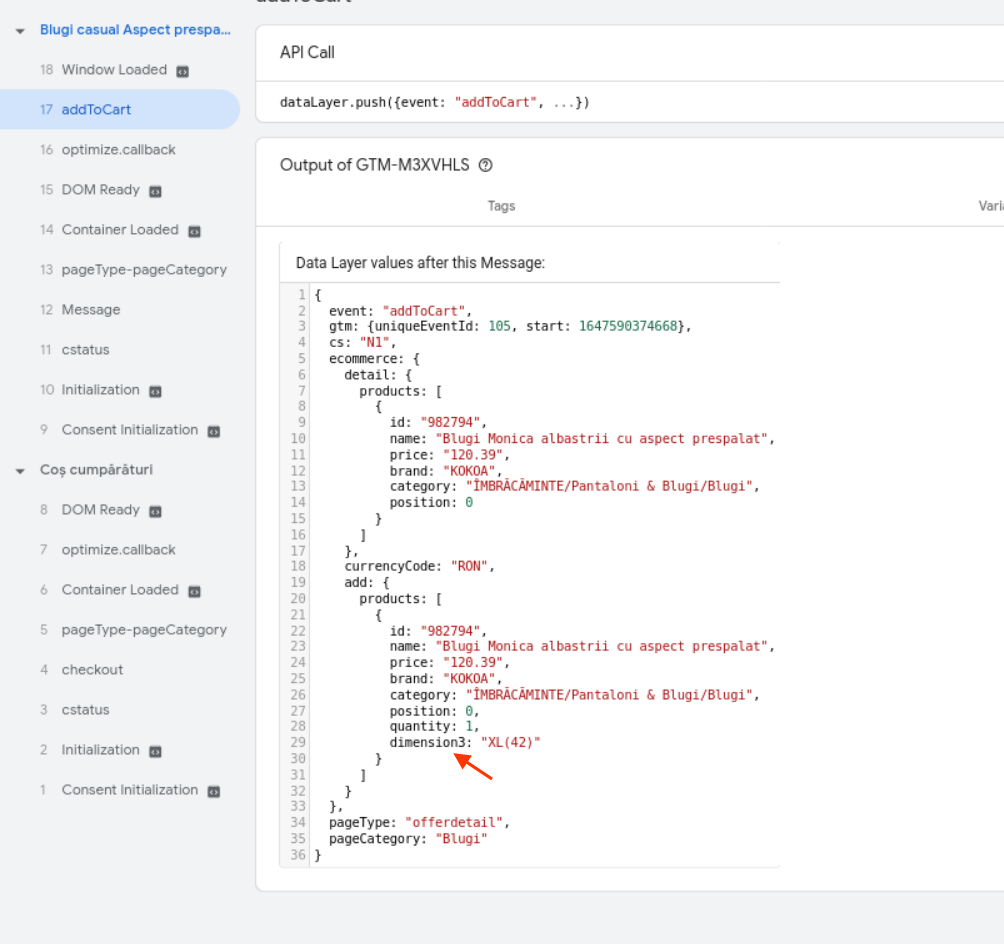
Task: Click the uniqueEventId value 105
Action: click(x=499, y=326)
